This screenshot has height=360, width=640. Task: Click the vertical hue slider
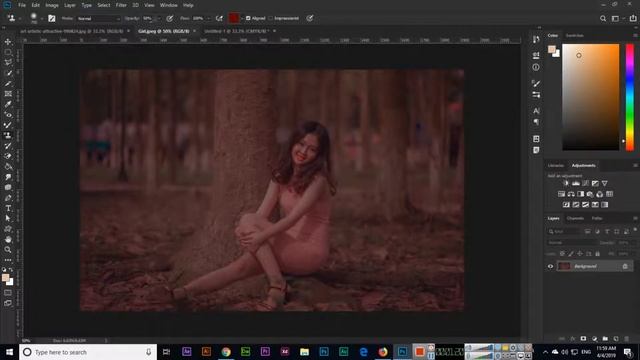point(630,97)
